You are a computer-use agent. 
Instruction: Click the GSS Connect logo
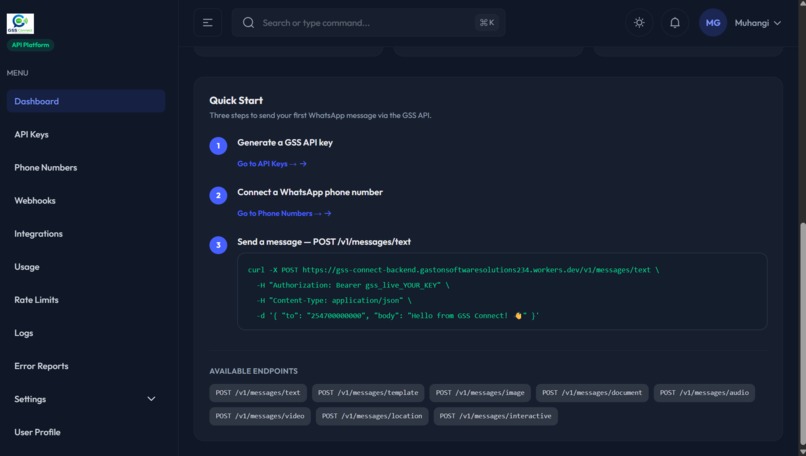pyautogui.click(x=20, y=24)
